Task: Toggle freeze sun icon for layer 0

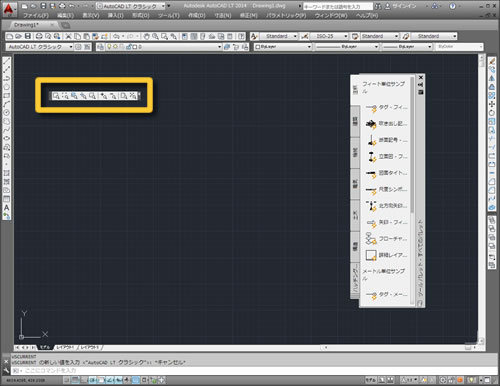Action: 115,47
